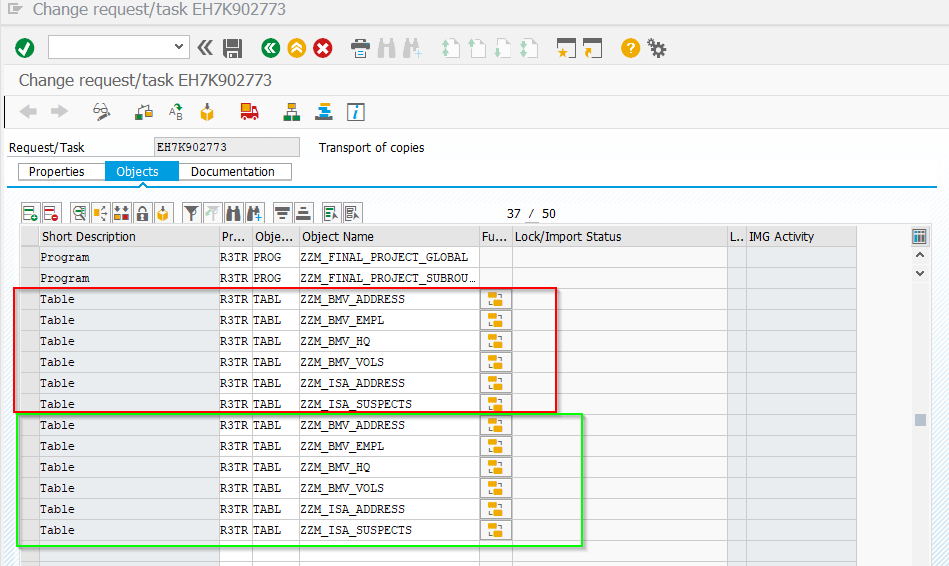
Task: Create desktop shortcut icon
Action: [593, 48]
